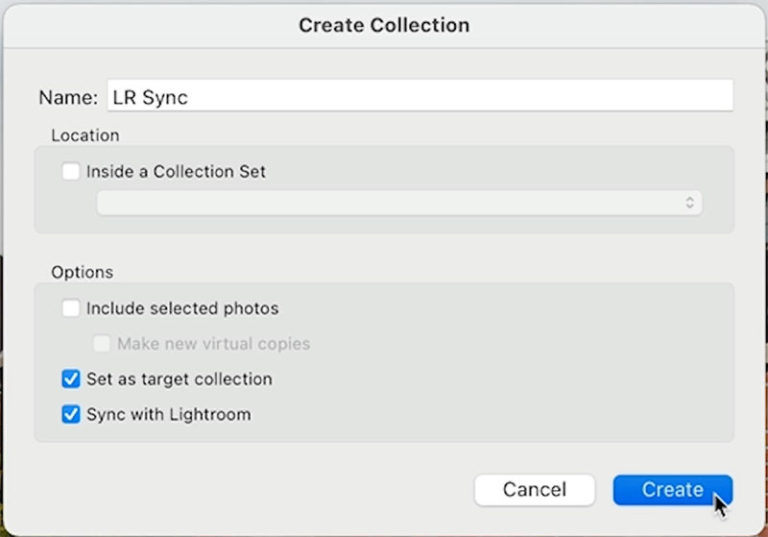Click the Include selected photos label text
Screen dimensions: 768x537
(x=182, y=309)
